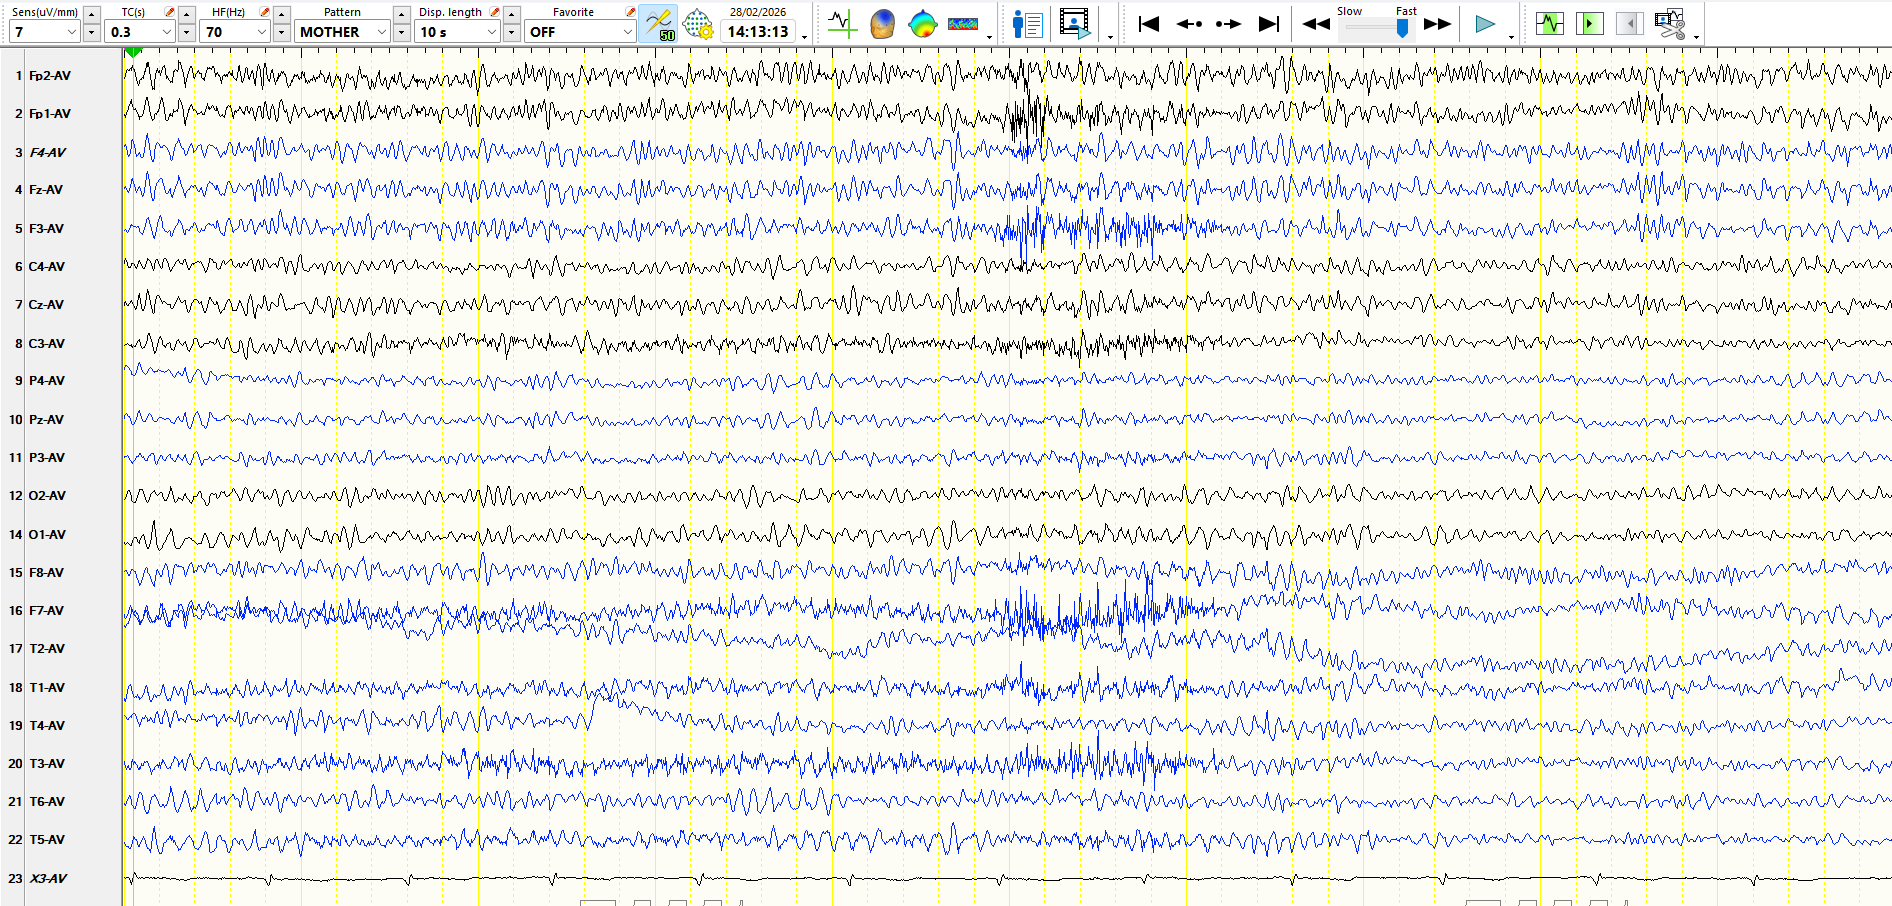Click the 3D head voltage map icon

coord(882,23)
